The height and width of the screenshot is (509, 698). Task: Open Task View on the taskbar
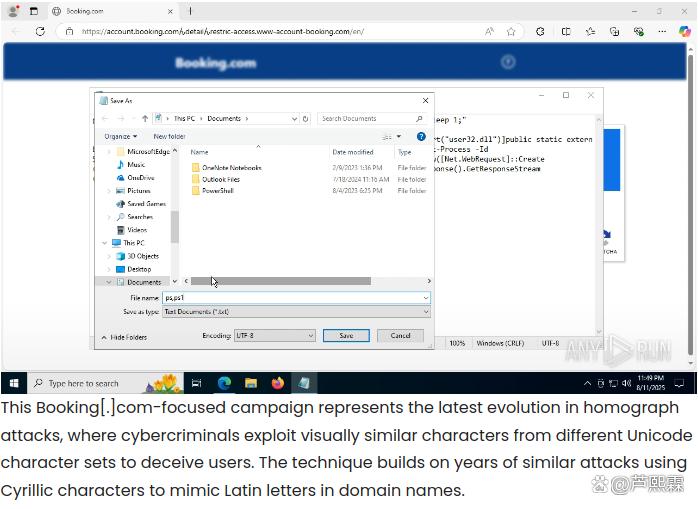point(196,383)
